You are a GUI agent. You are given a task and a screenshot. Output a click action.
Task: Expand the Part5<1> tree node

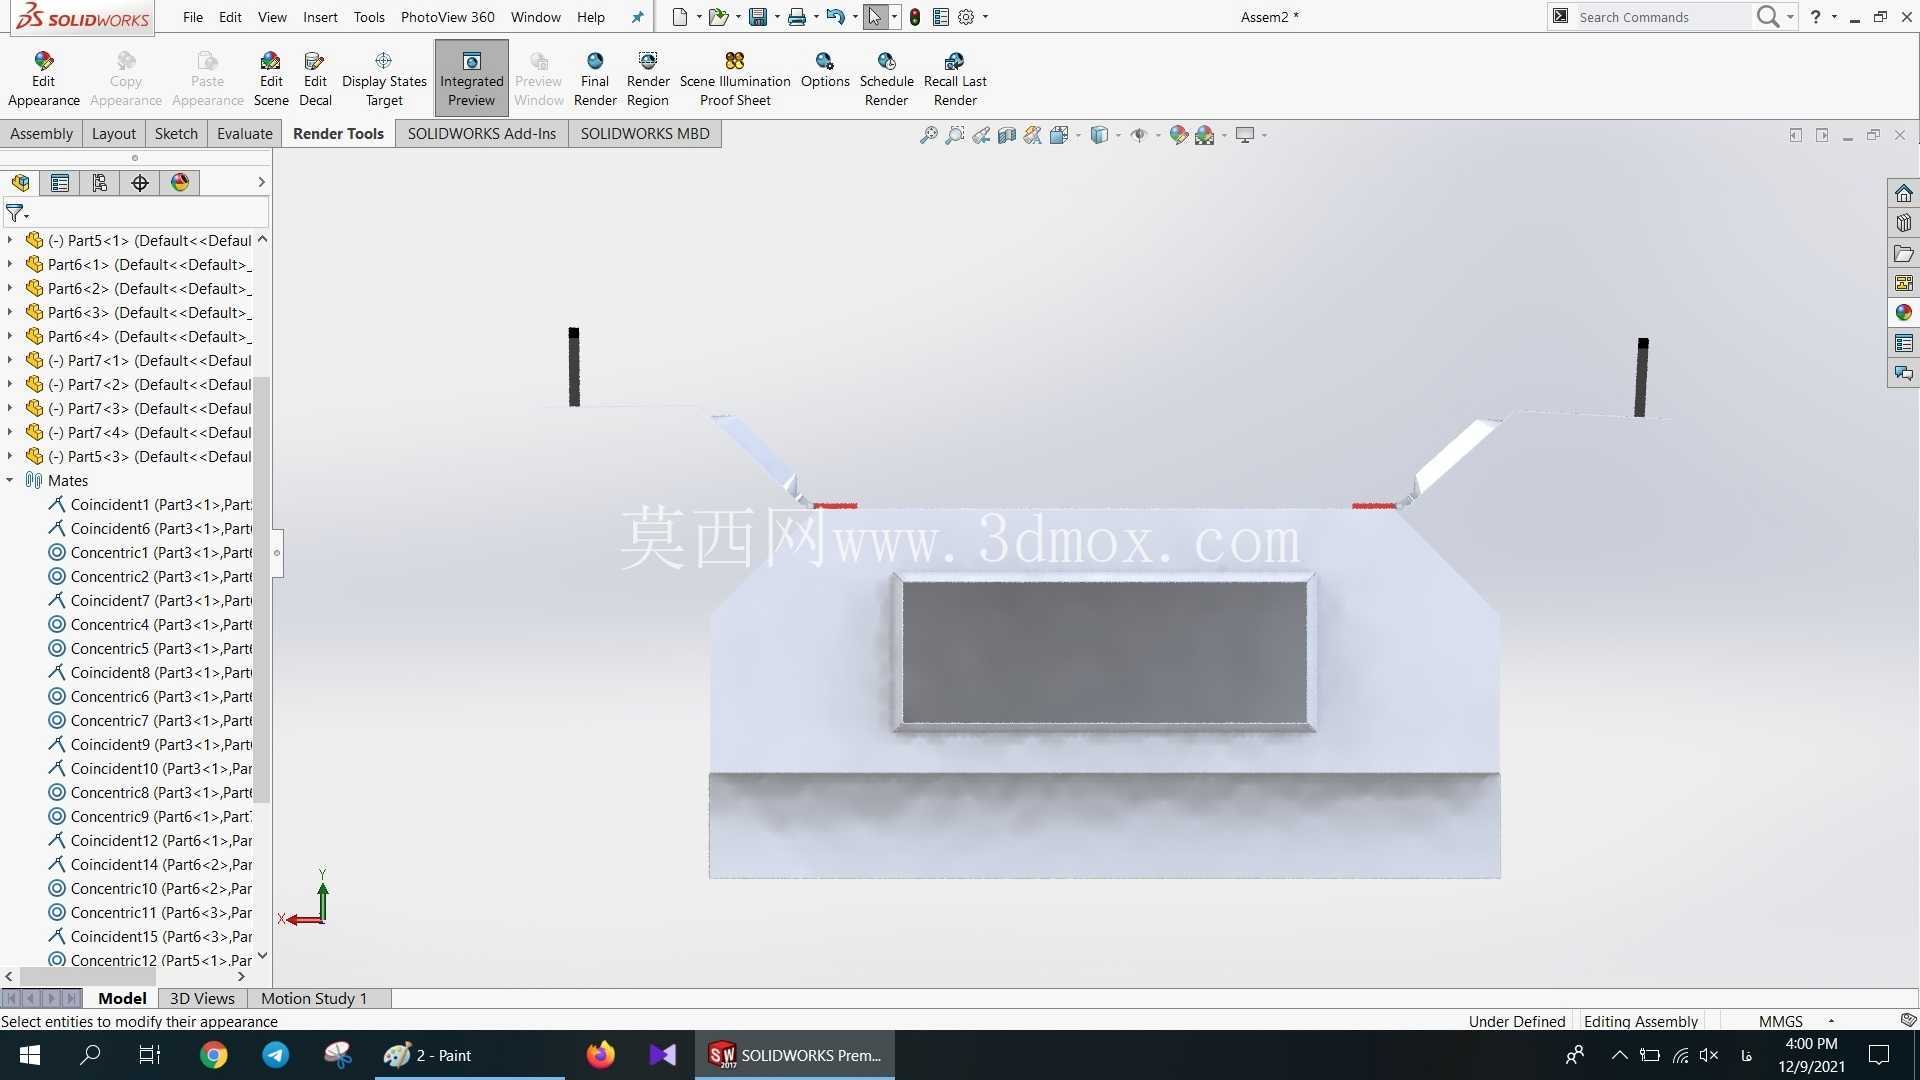10,240
